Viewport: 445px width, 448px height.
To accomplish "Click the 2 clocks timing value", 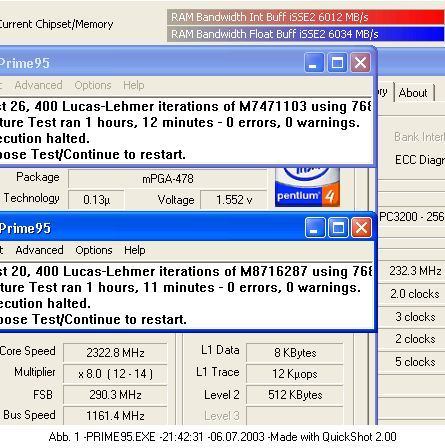I will point(414,339).
